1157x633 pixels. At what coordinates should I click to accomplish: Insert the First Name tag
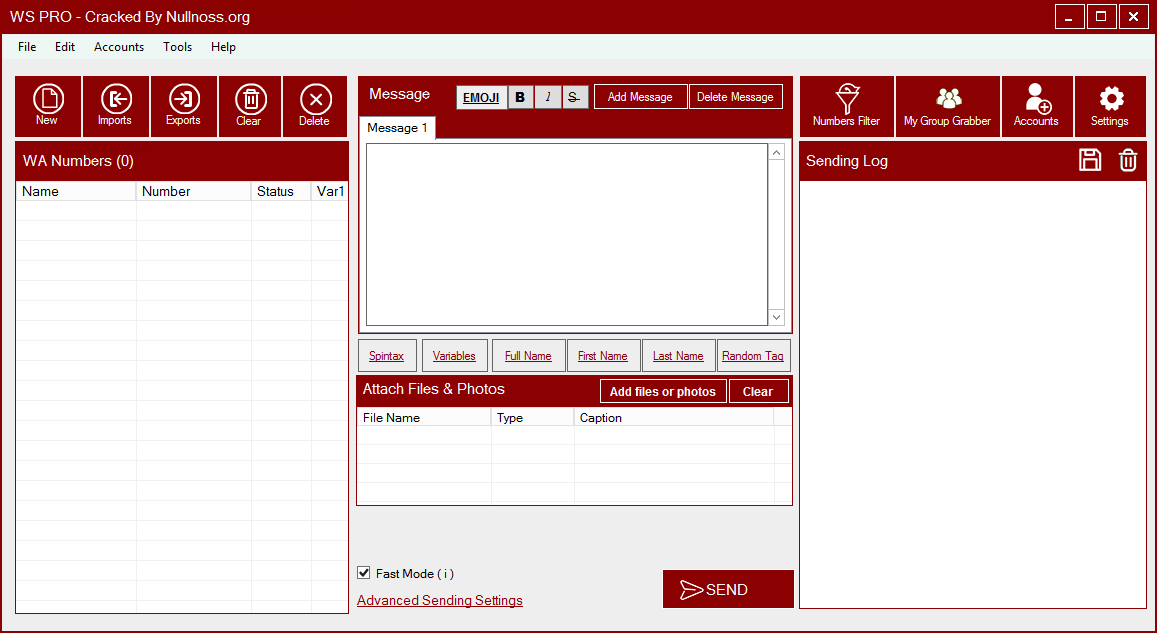coord(603,356)
